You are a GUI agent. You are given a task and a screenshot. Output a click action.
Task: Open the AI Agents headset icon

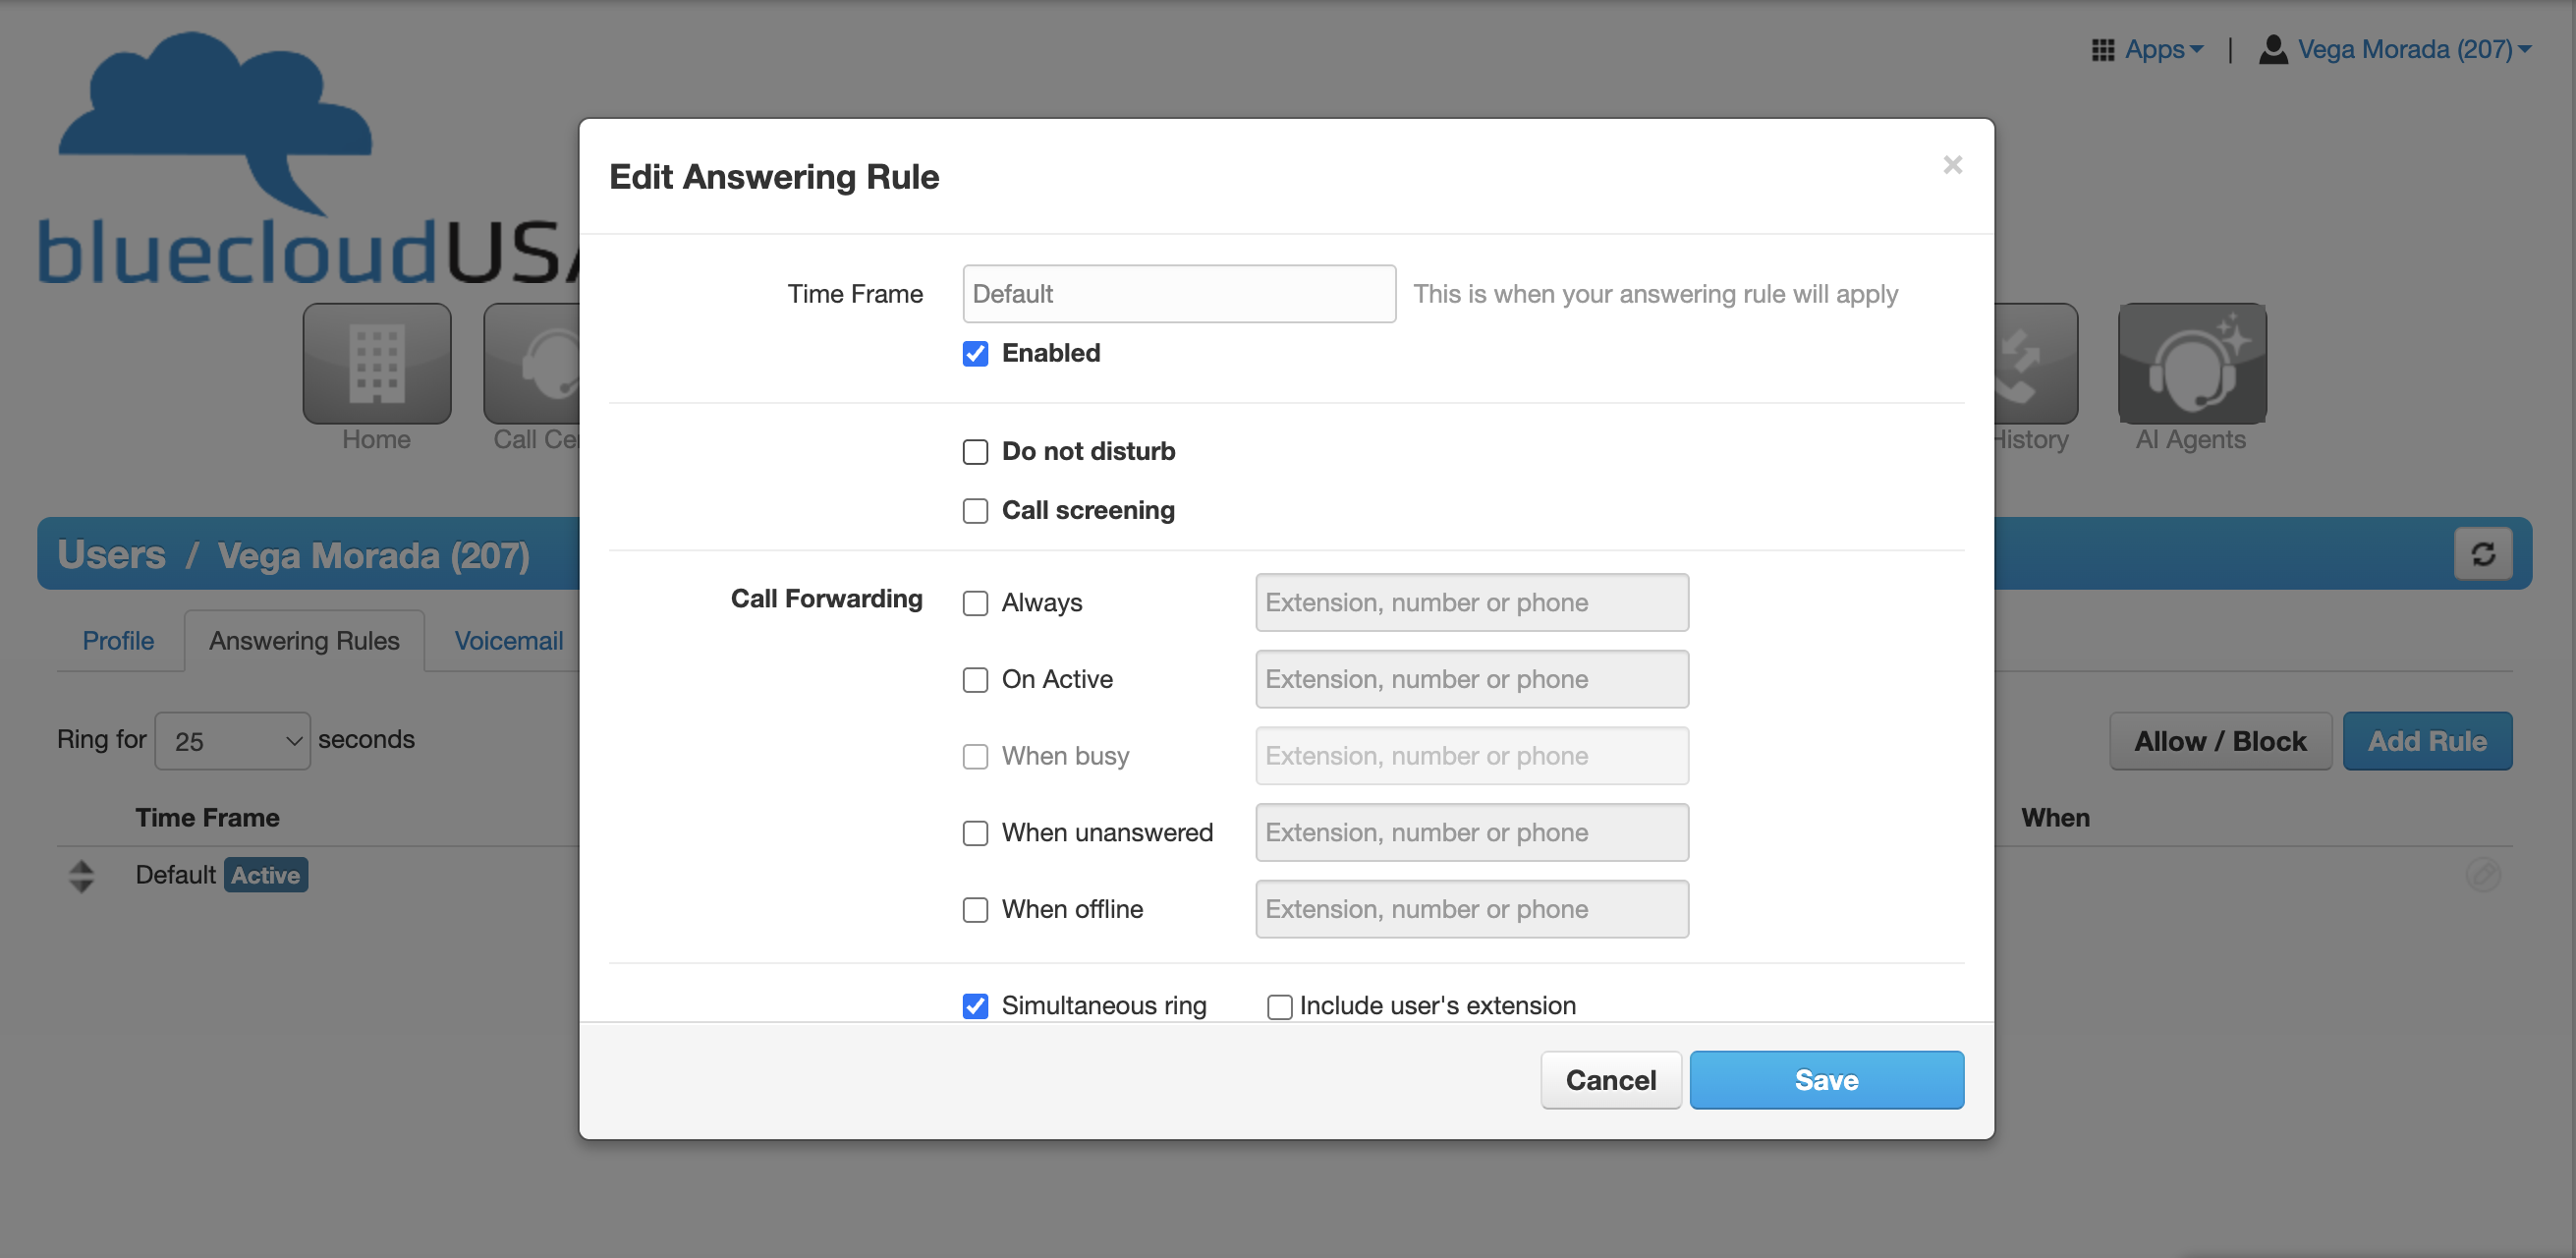pyautogui.click(x=2191, y=363)
